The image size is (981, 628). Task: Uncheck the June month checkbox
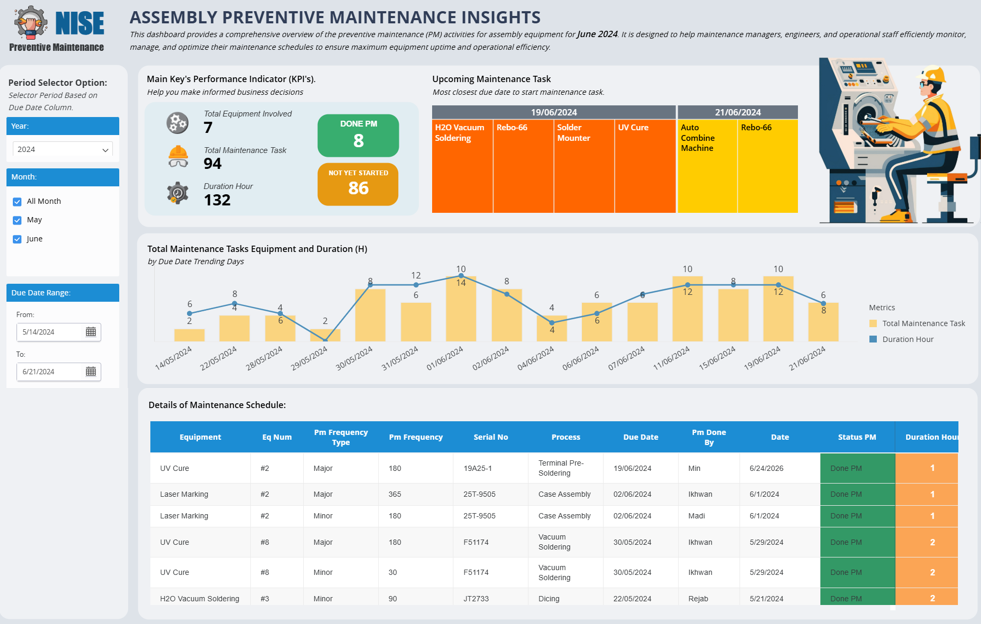point(17,239)
